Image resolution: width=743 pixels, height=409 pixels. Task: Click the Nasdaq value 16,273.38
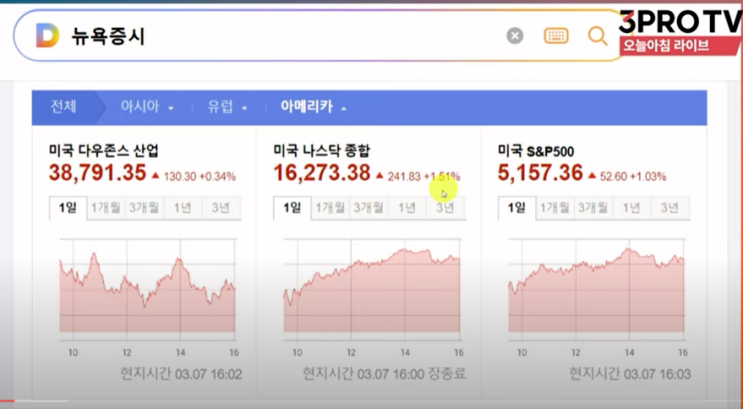point(322,173)
